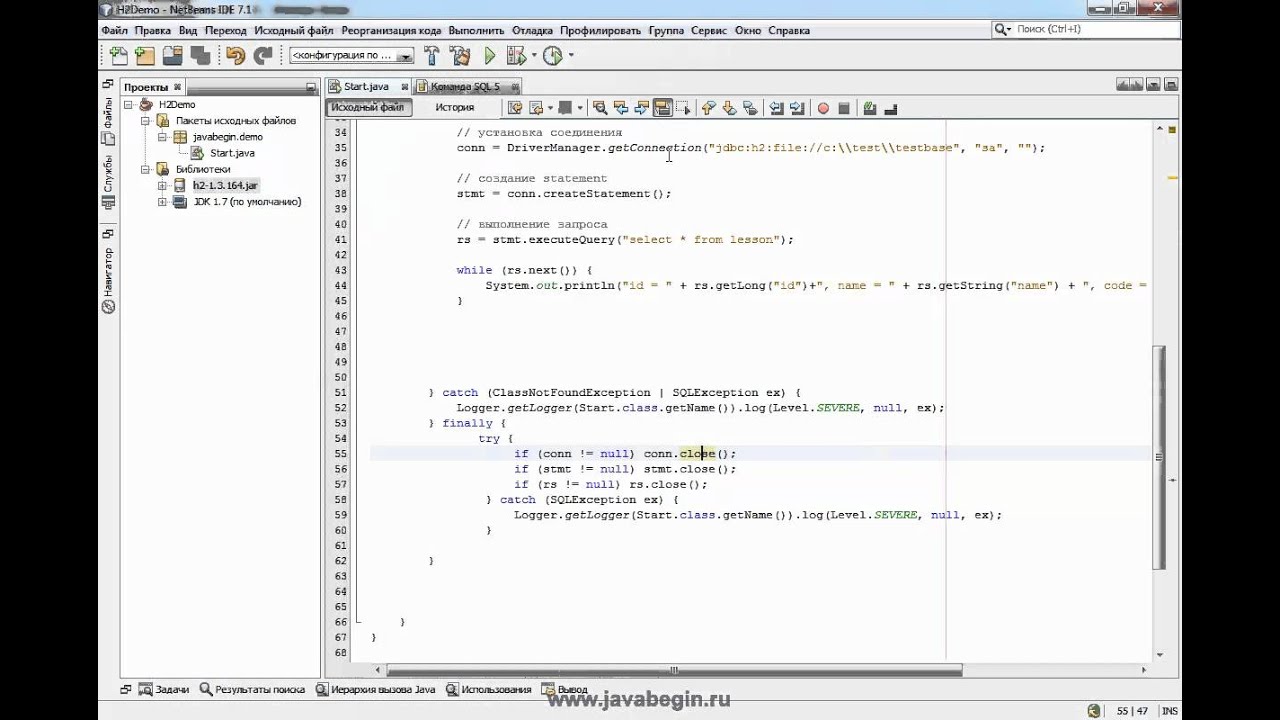Switch to the Start.java tab
This screenshot has width=1280, height=720.
tap(366, 87)
